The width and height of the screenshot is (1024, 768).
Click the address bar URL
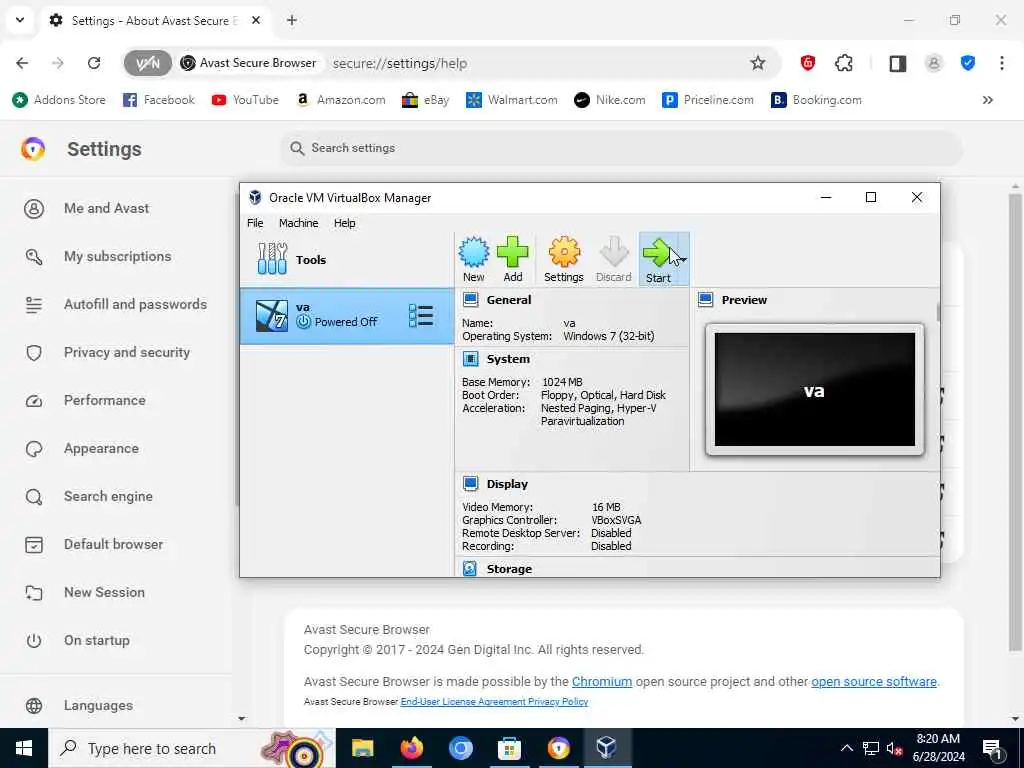[x=400, y=63]
